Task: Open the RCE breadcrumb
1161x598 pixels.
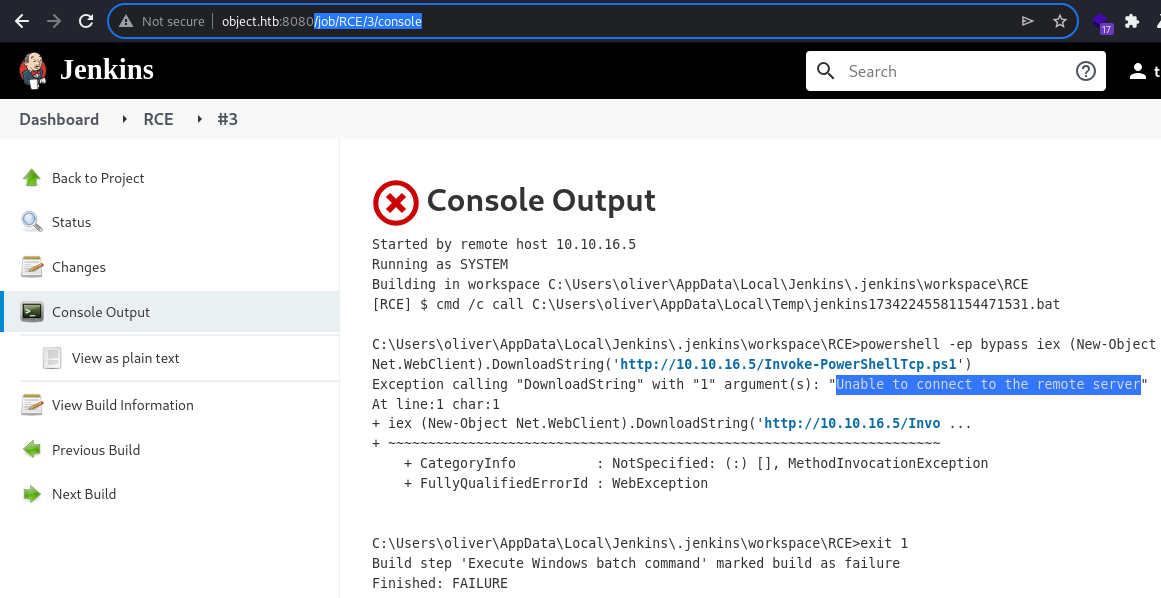Action: [158, 119]
